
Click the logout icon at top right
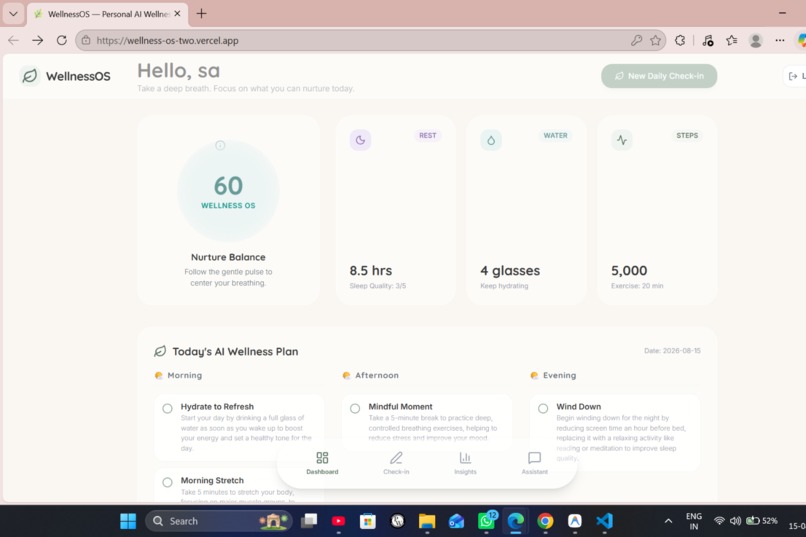[793, 76]
